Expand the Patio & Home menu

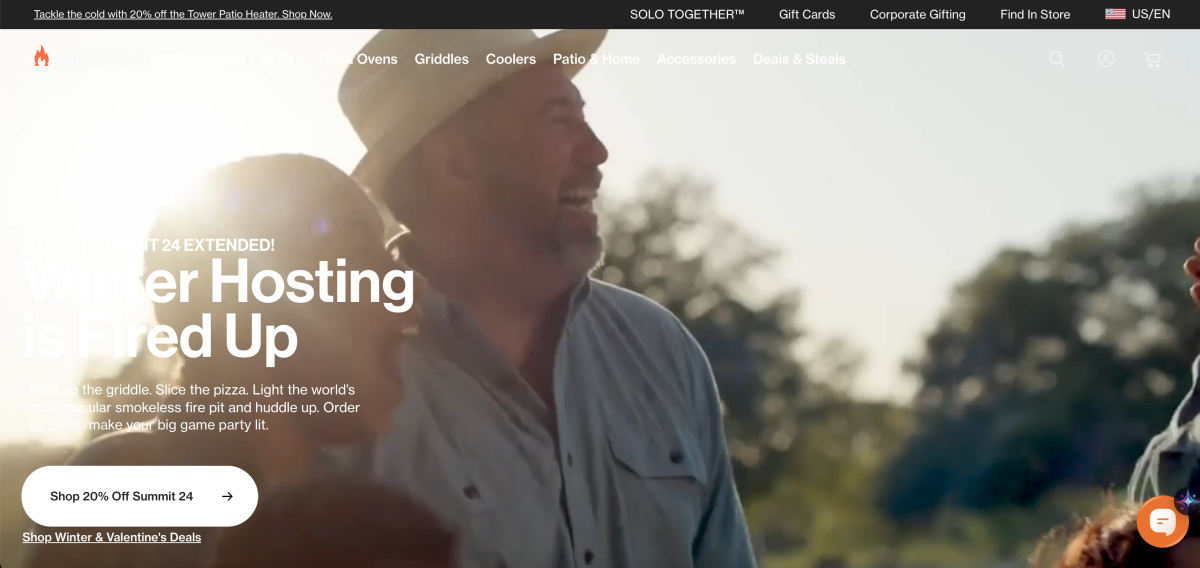point(596,59)
